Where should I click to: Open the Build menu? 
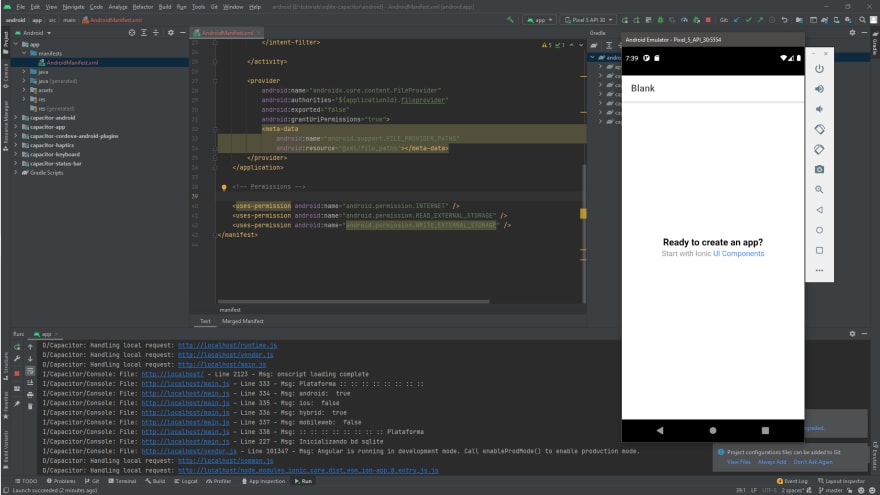165,7
